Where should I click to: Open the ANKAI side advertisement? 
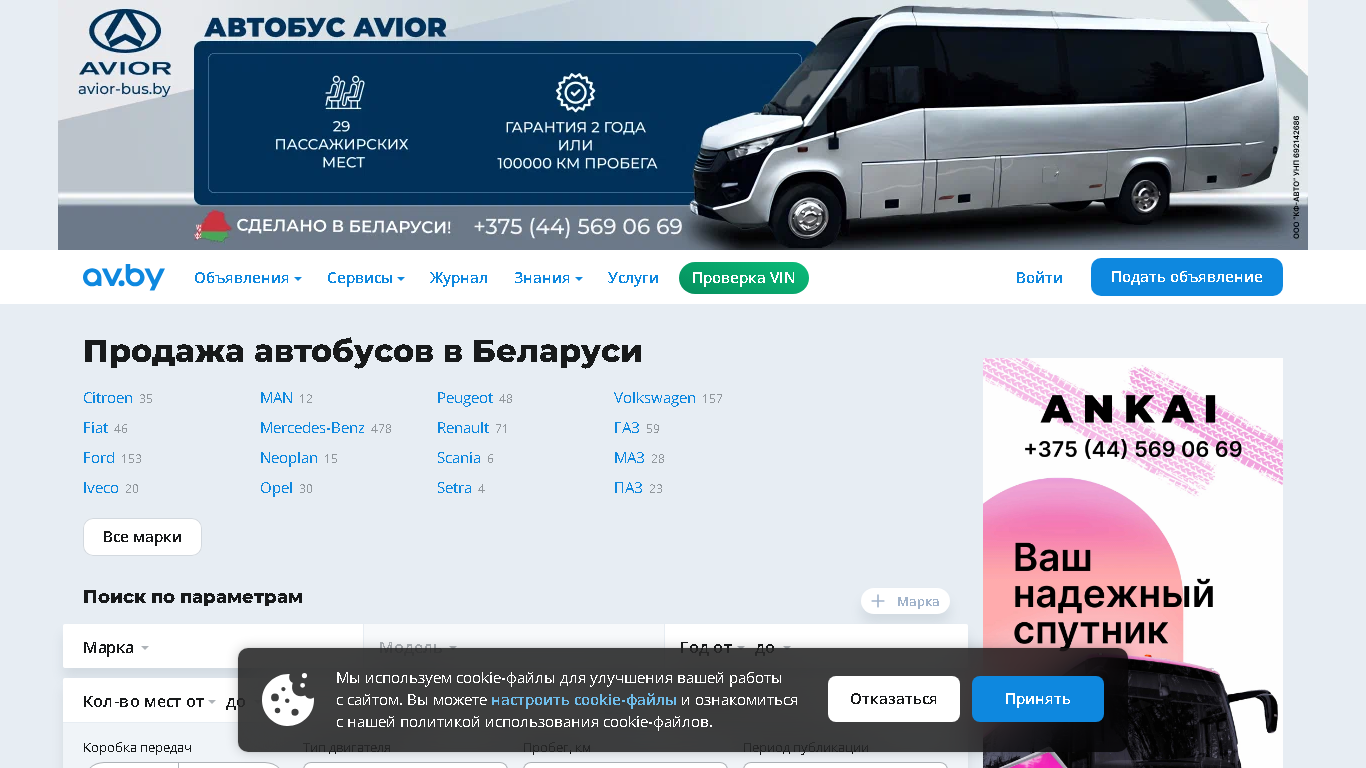[1133, 563]
